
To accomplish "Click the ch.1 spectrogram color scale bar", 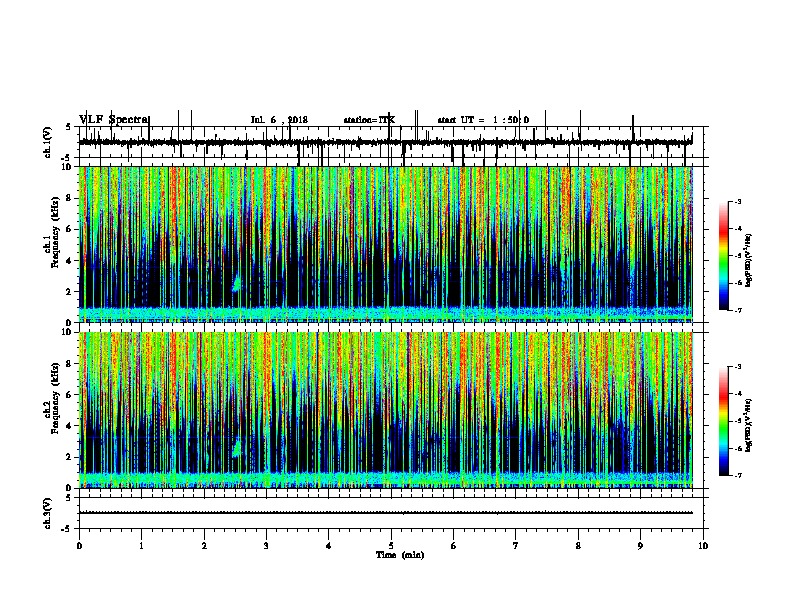I will coord(723,256).
